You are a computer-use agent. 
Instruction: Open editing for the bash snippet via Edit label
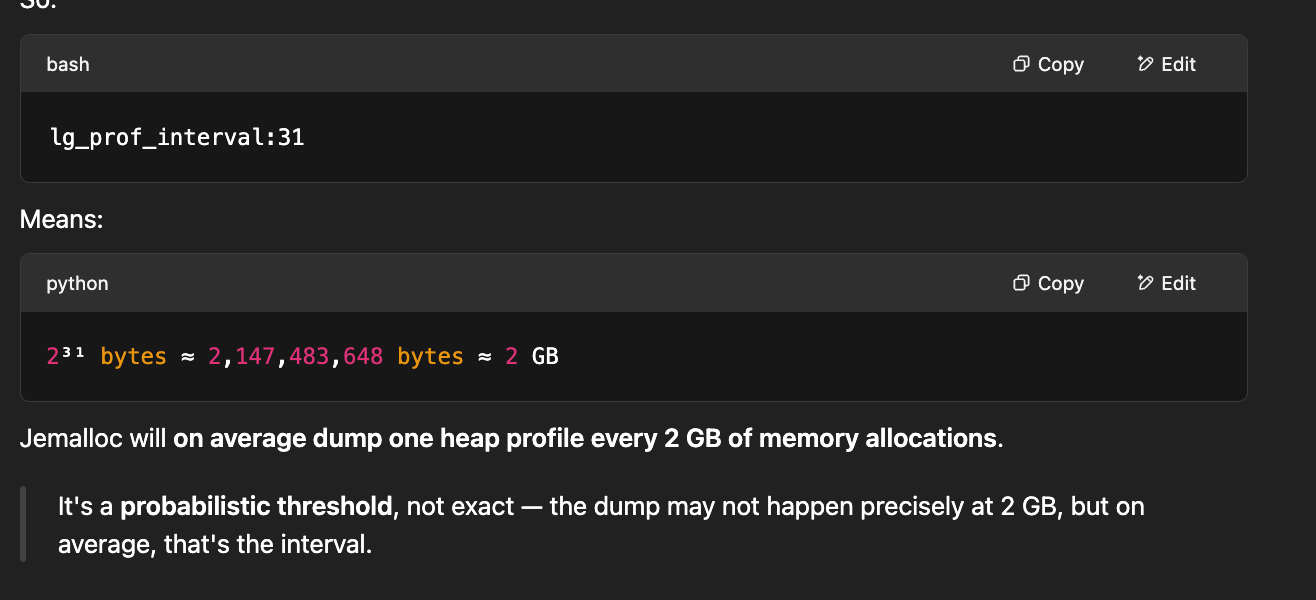[x=1178, y=64]
